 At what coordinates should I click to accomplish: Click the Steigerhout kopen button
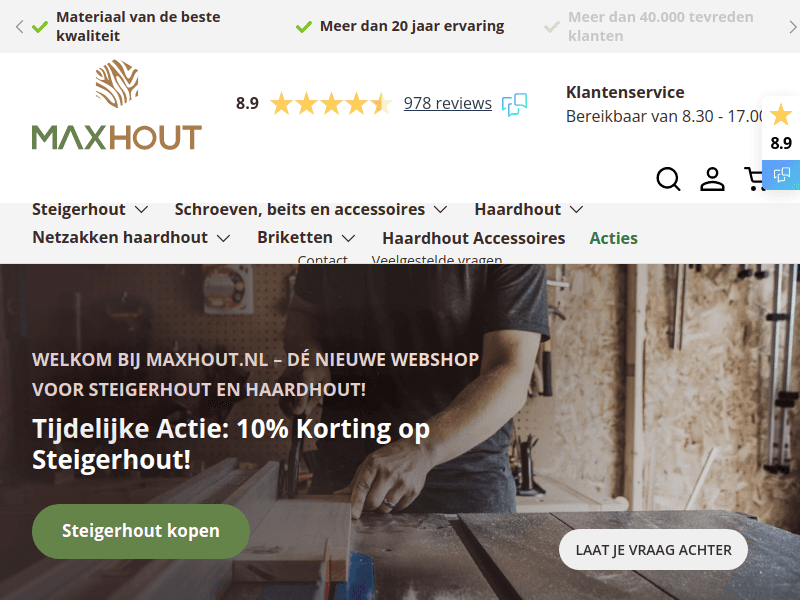(x=141, y=531)
